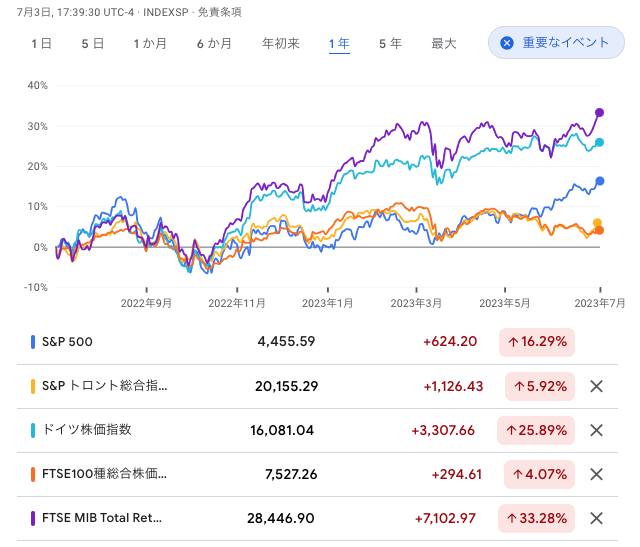The image size is (640, 547).
Task: Click the 2023年3月 axis label
Action: (416, 303)
